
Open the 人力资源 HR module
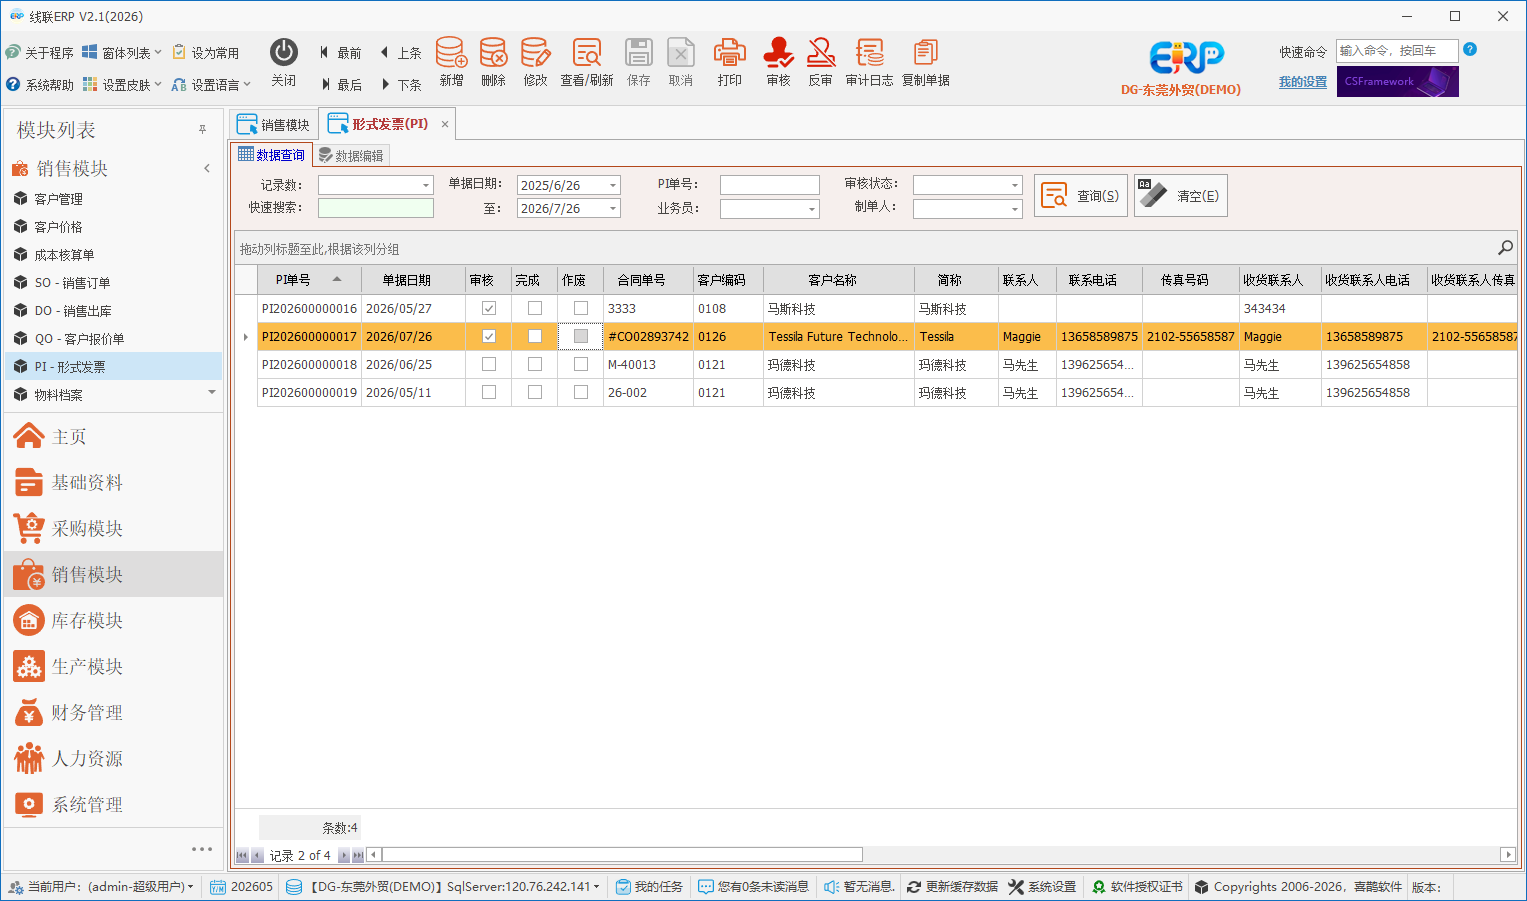113,758
